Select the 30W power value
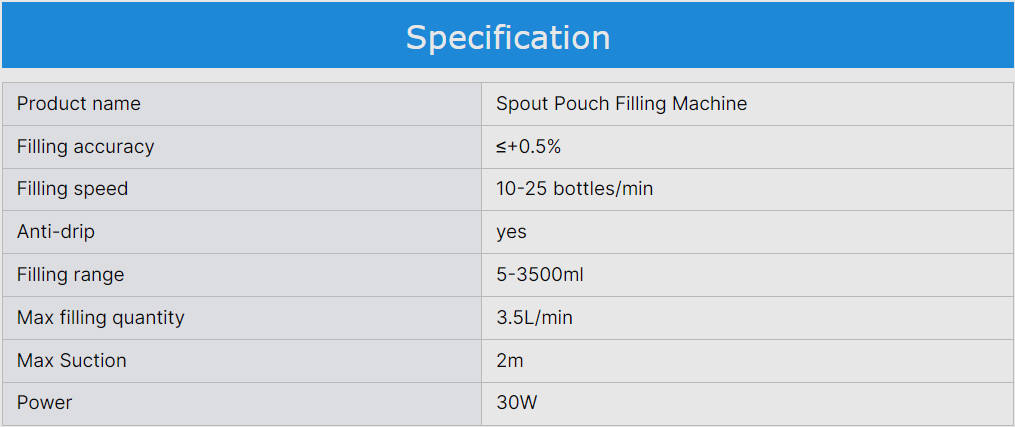 pos(516,403)
